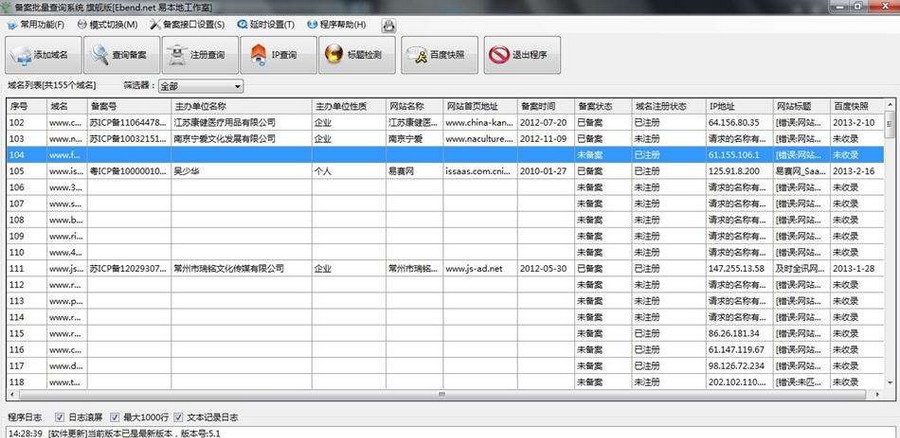Select the highlighted row number 104

[x=27, y=155]
